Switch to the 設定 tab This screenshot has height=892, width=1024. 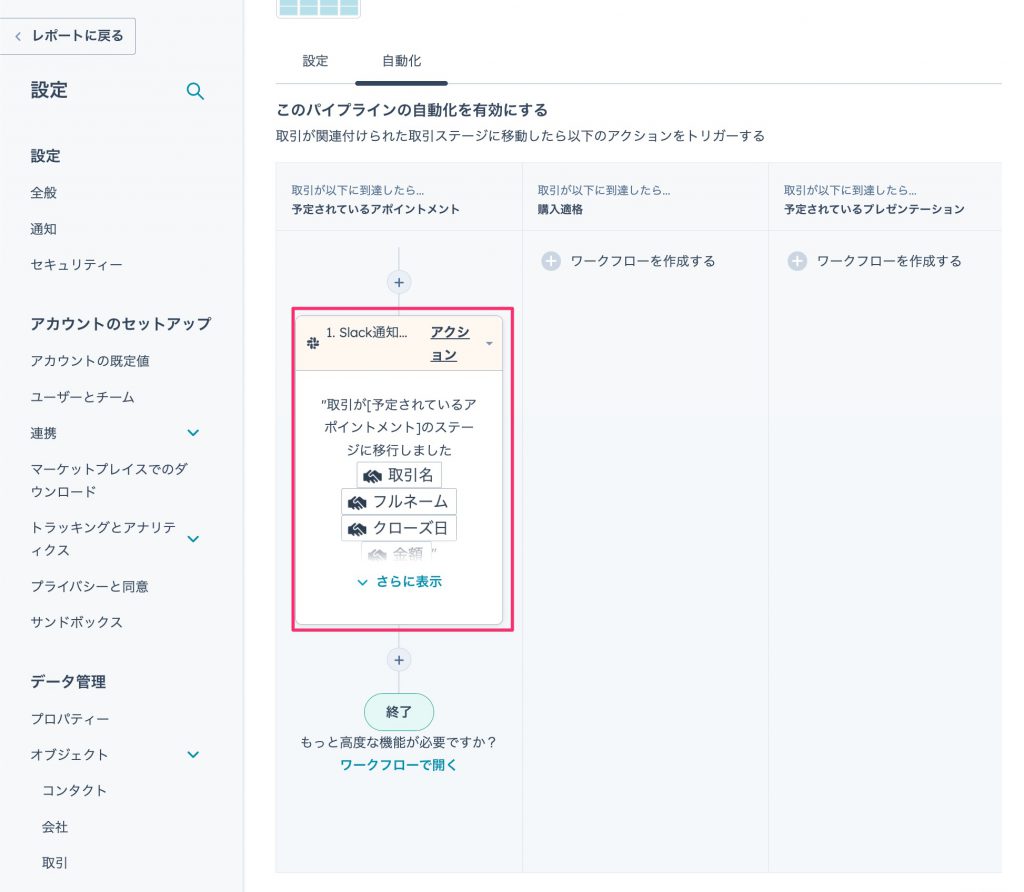[315, 61]
